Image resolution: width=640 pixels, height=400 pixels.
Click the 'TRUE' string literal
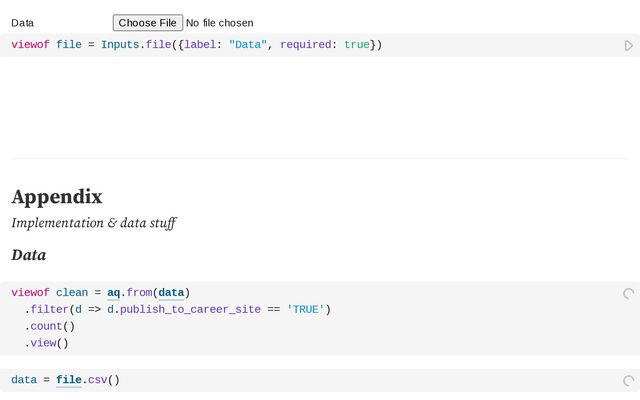(x=305, y=310)
